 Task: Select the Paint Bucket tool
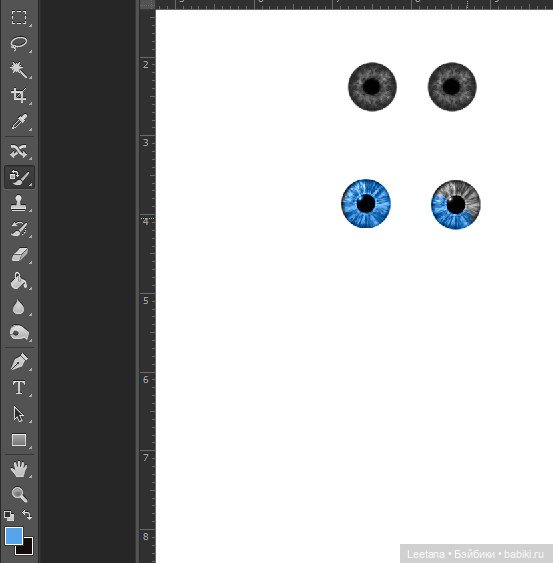(x=19, y=281)
